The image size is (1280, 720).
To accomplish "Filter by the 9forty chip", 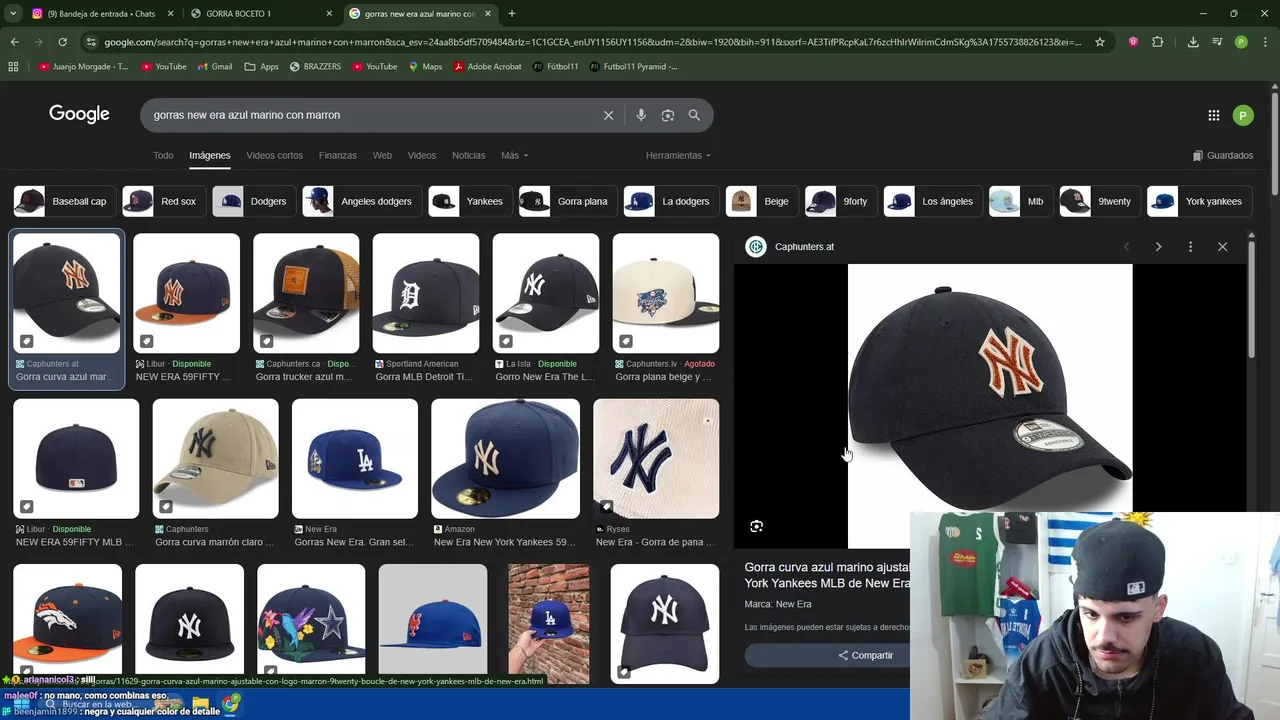I will [840, 201].
